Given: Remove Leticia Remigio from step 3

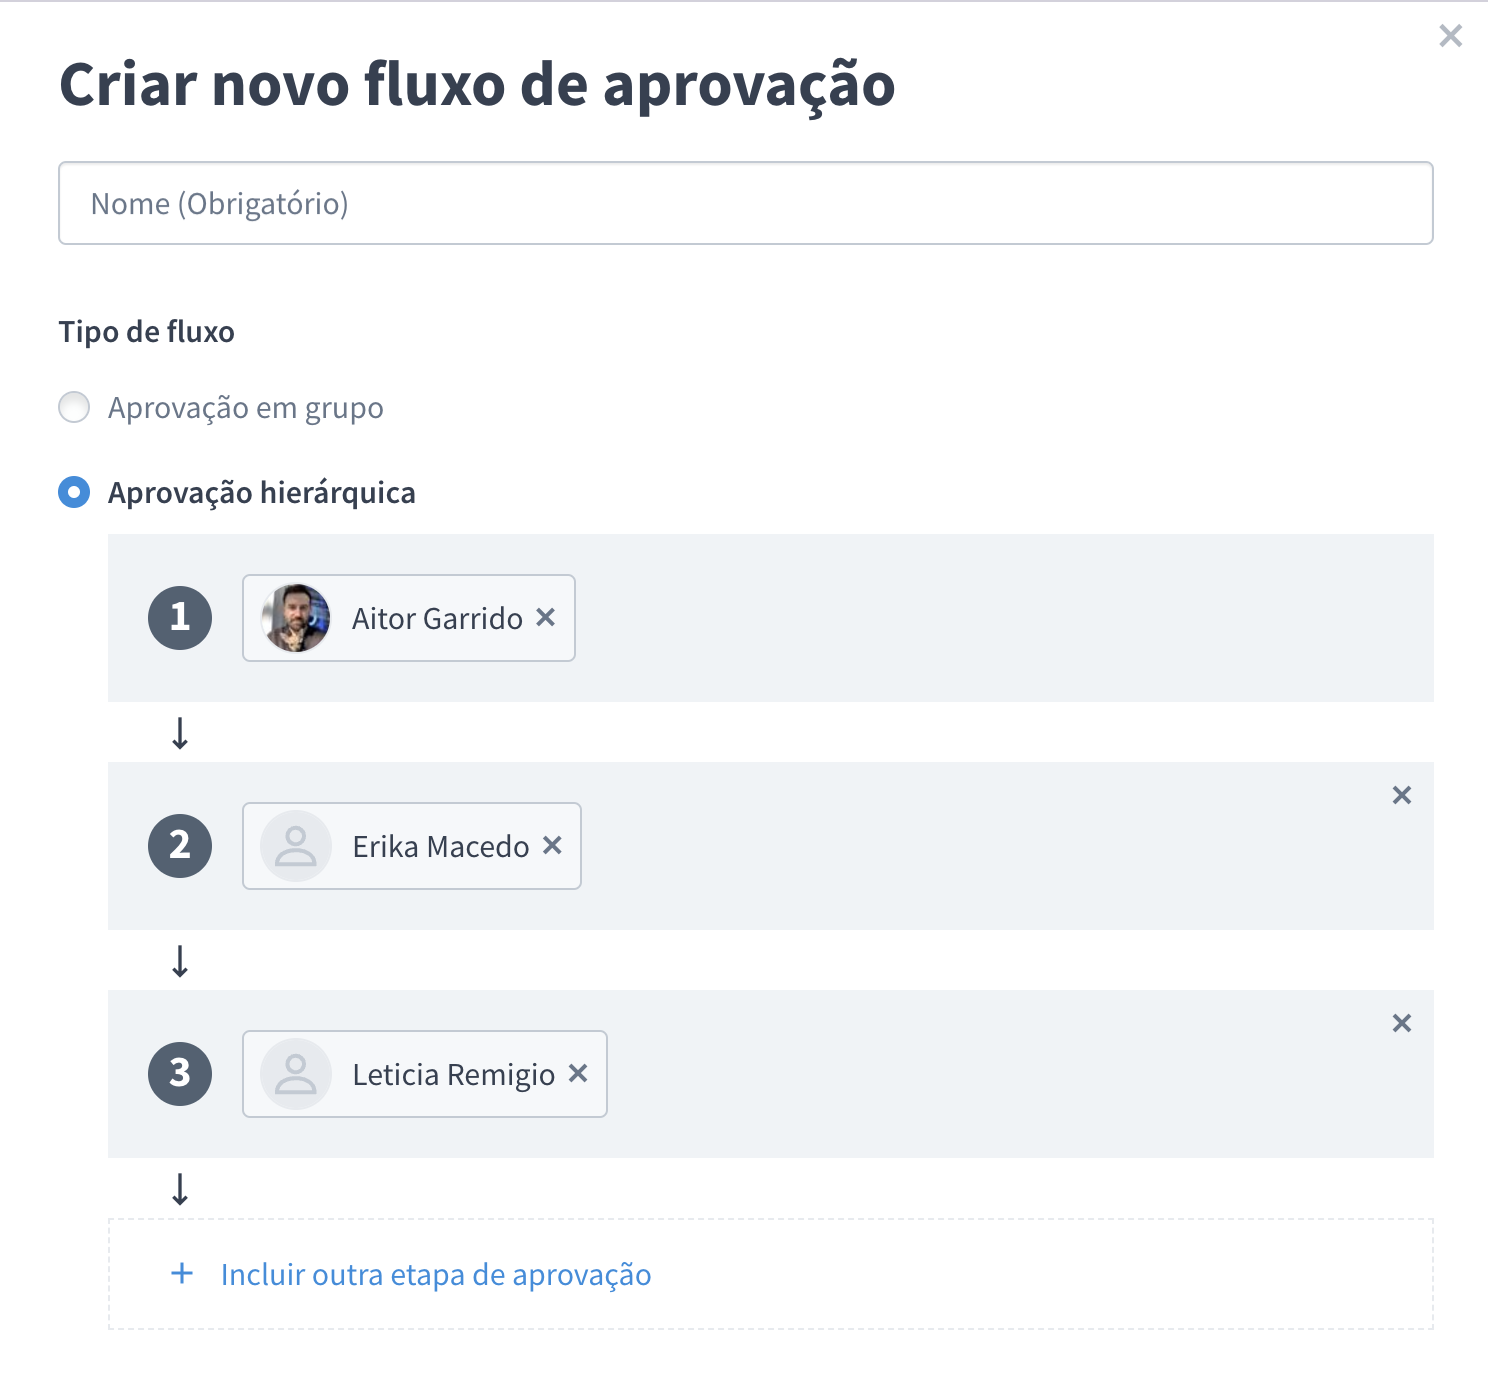Looking at the screenshot, I should (x=578, y=1074).
